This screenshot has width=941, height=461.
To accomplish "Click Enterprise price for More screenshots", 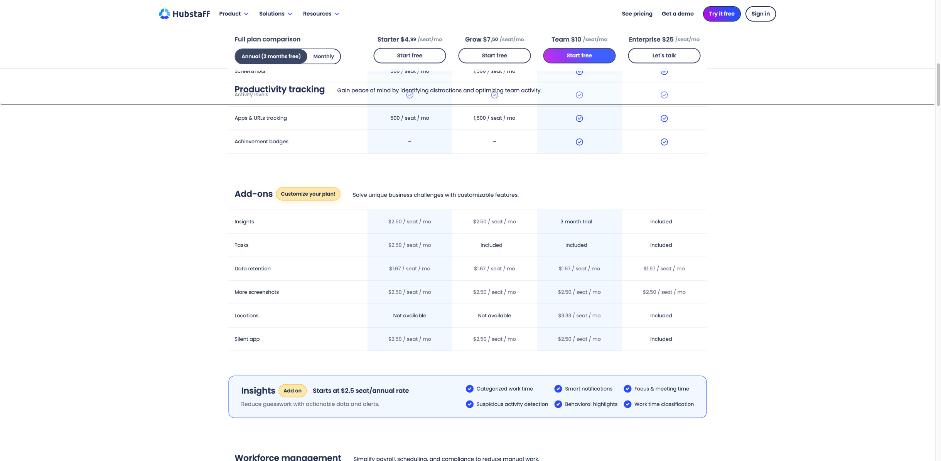I will point(664,292).
